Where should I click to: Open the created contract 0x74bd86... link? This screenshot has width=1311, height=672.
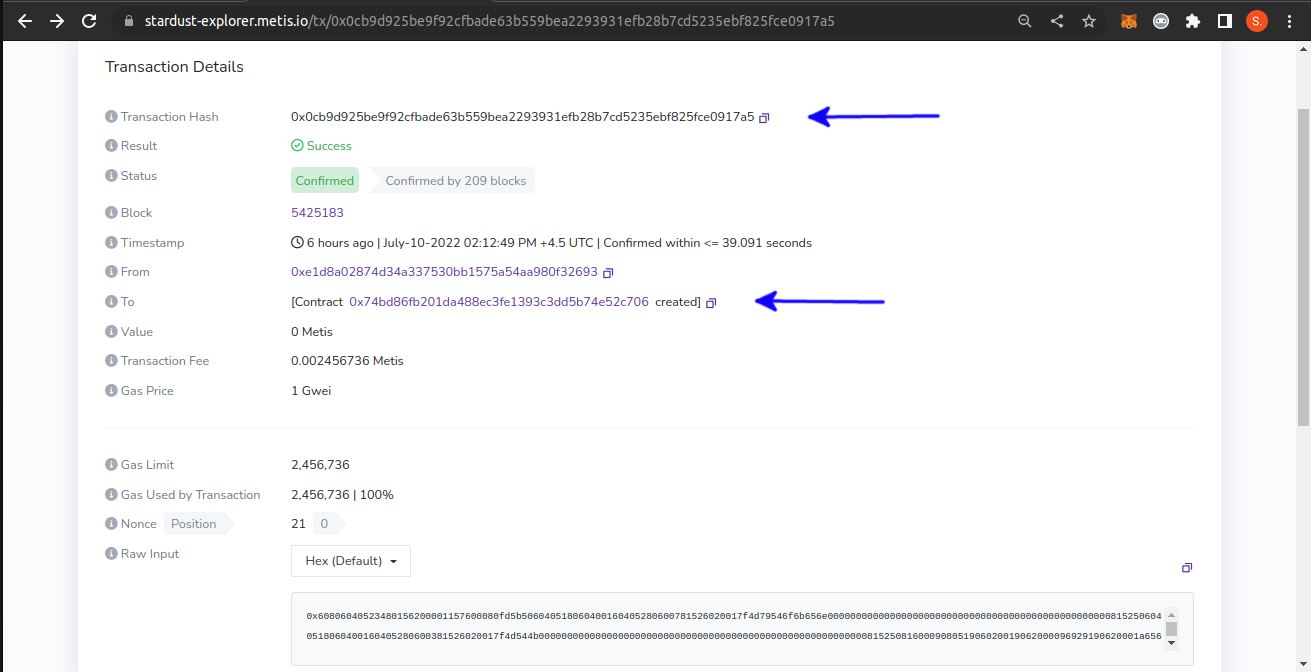coord(498,302)
